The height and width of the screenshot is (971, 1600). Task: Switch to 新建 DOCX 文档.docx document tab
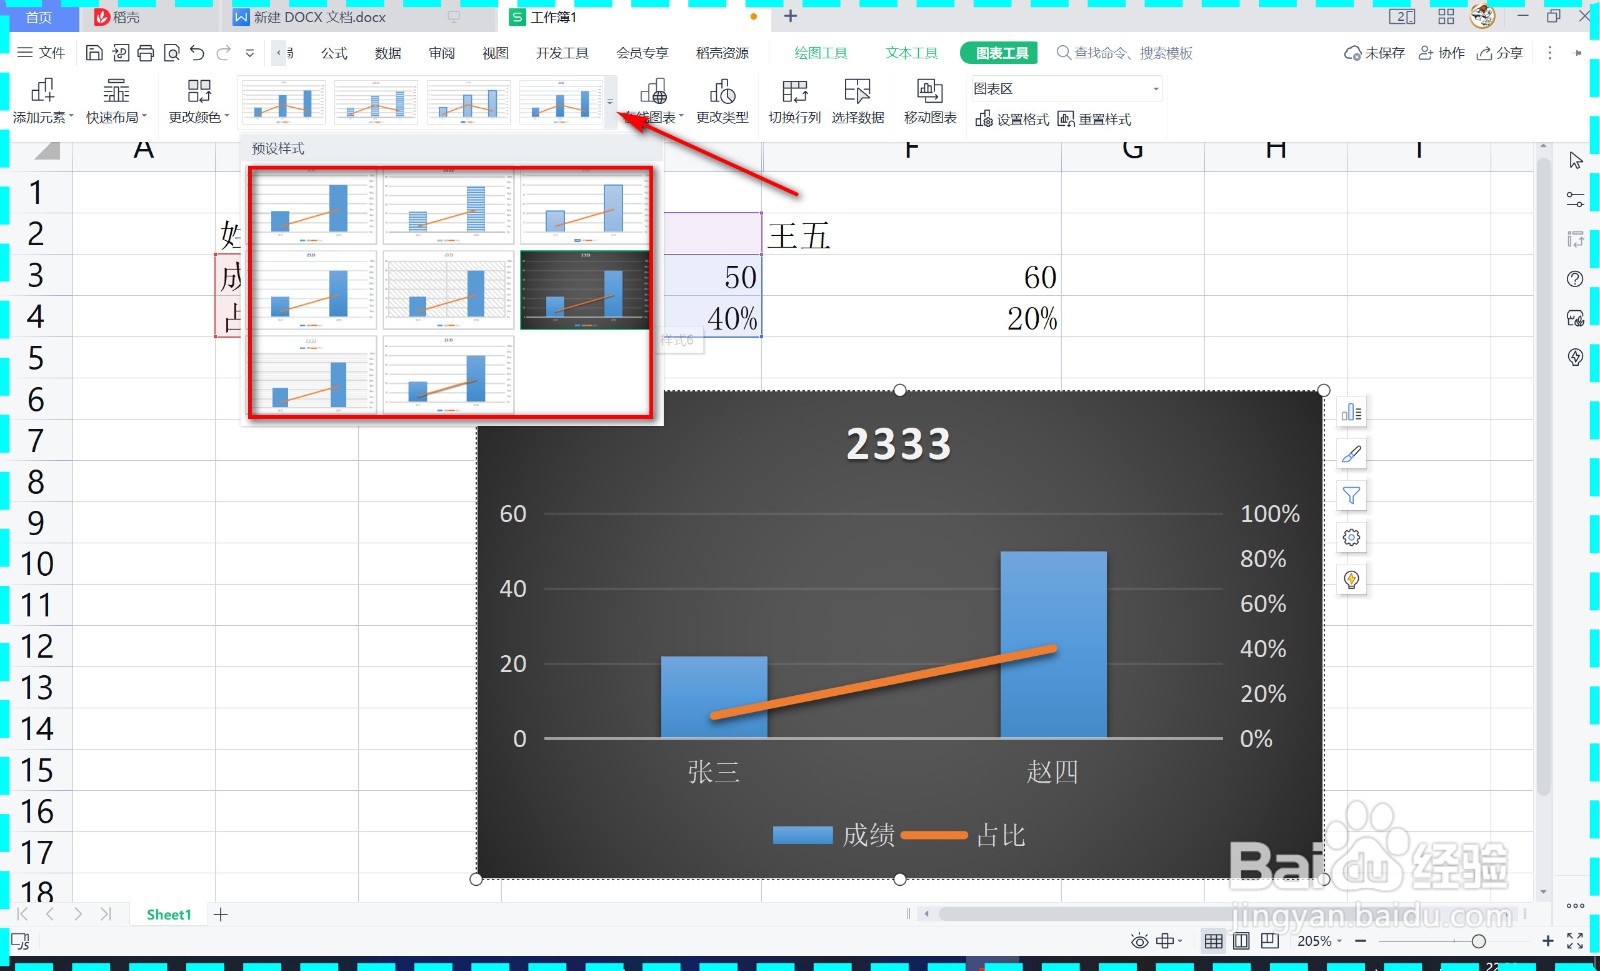click(x=319, y=17)
